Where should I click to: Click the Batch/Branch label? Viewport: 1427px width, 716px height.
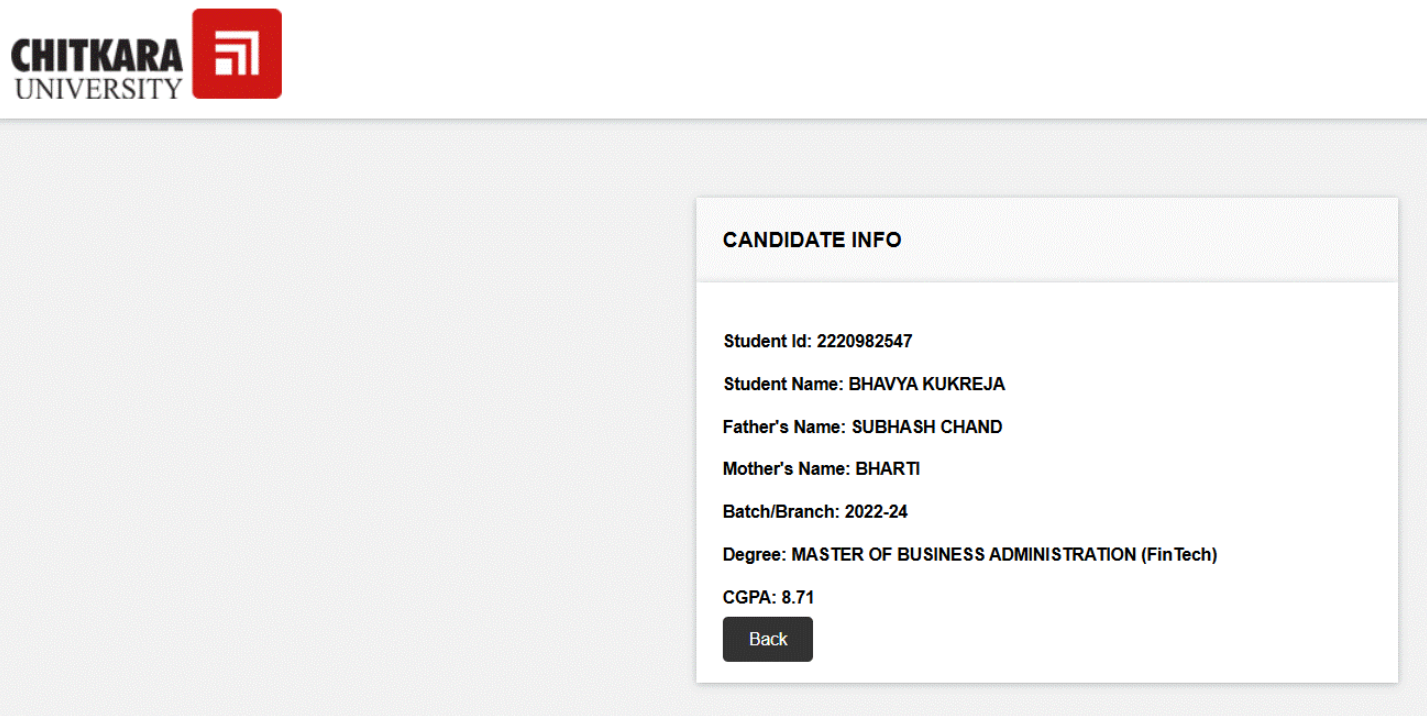point(781,512)
